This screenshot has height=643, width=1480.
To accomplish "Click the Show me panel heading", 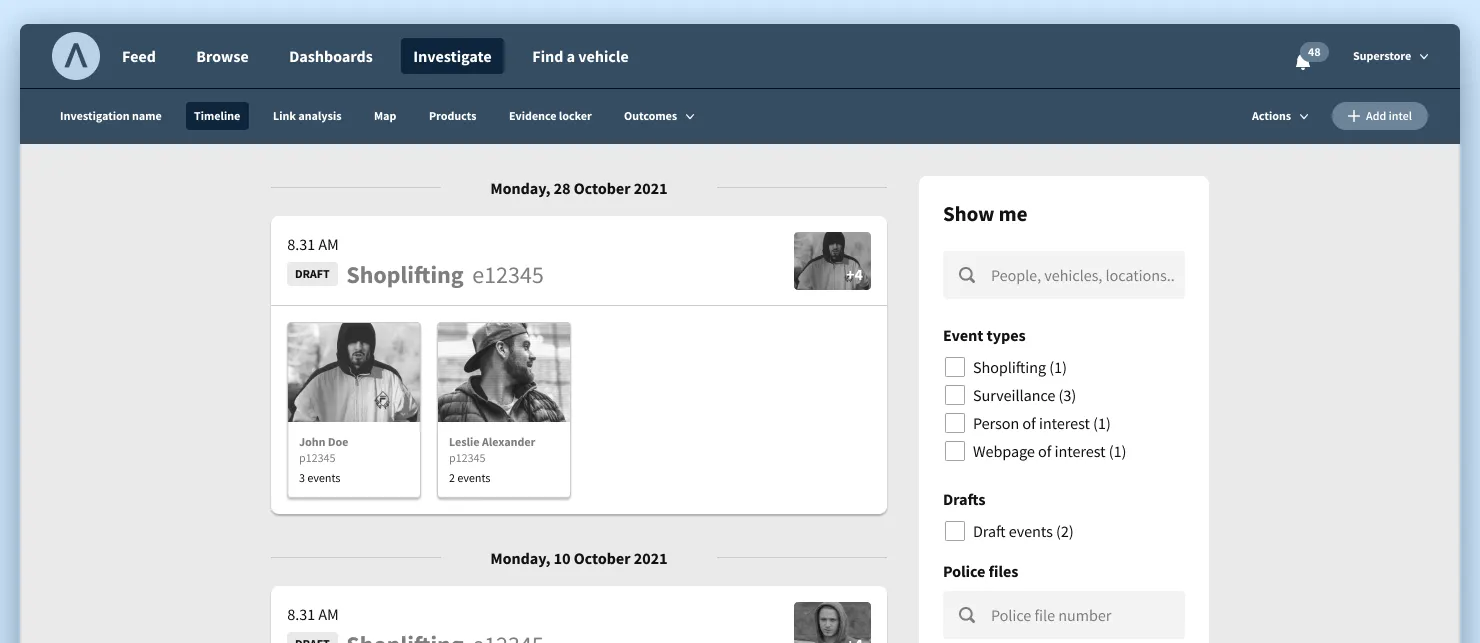I will 985,214.
